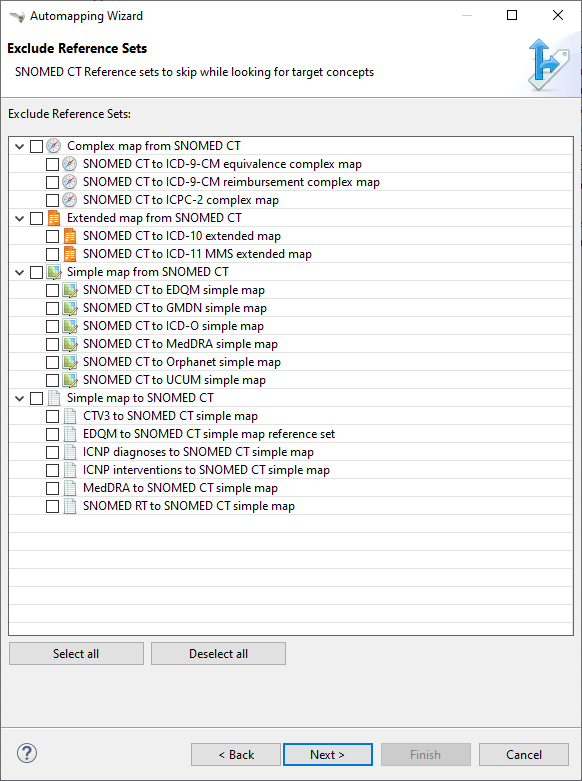Collapse the Simple map to SNOMED CT group
The height and width of the screenshot is (781, 582).
[19, 398]
